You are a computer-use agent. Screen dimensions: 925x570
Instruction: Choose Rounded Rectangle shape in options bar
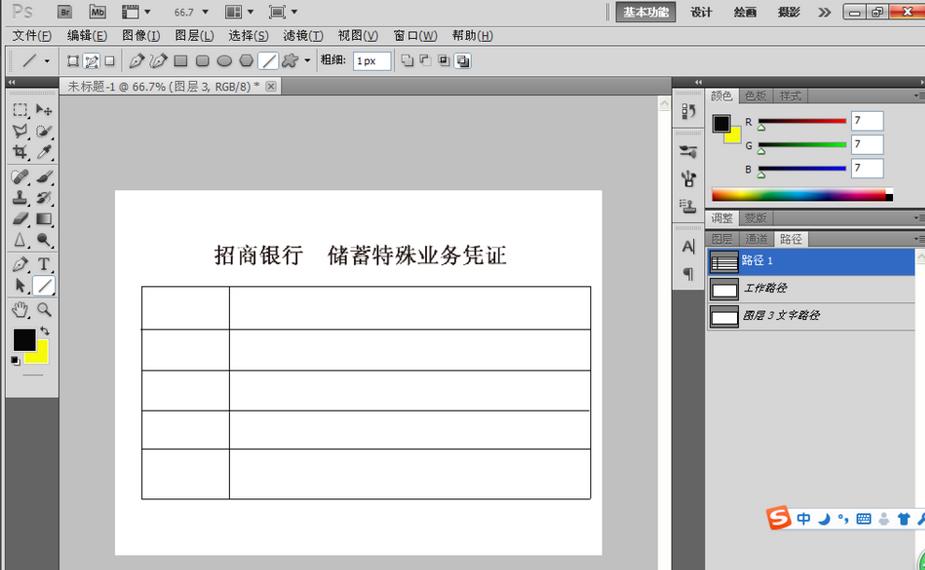coord(202,61)
